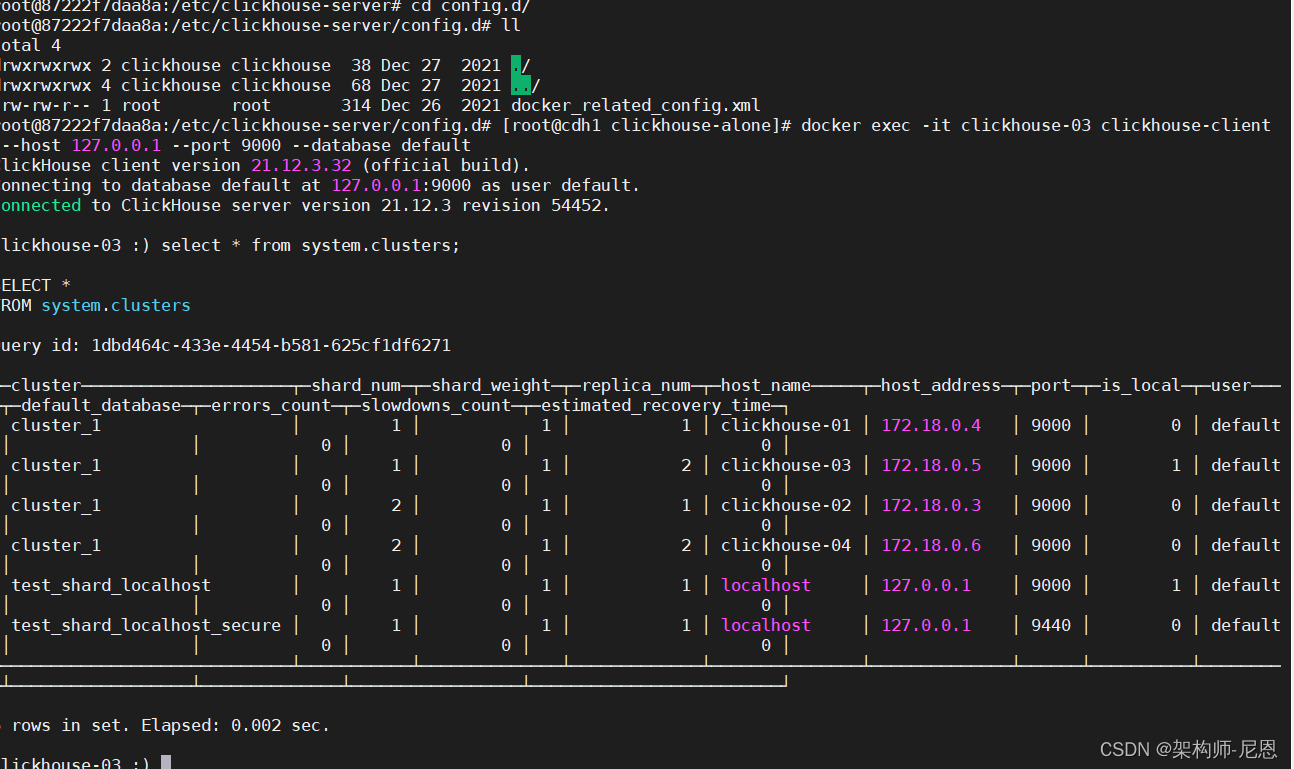Viewport: 1294px width, 769px height.
Task: Click host name clickhouse-01
Action: point(786,425)
